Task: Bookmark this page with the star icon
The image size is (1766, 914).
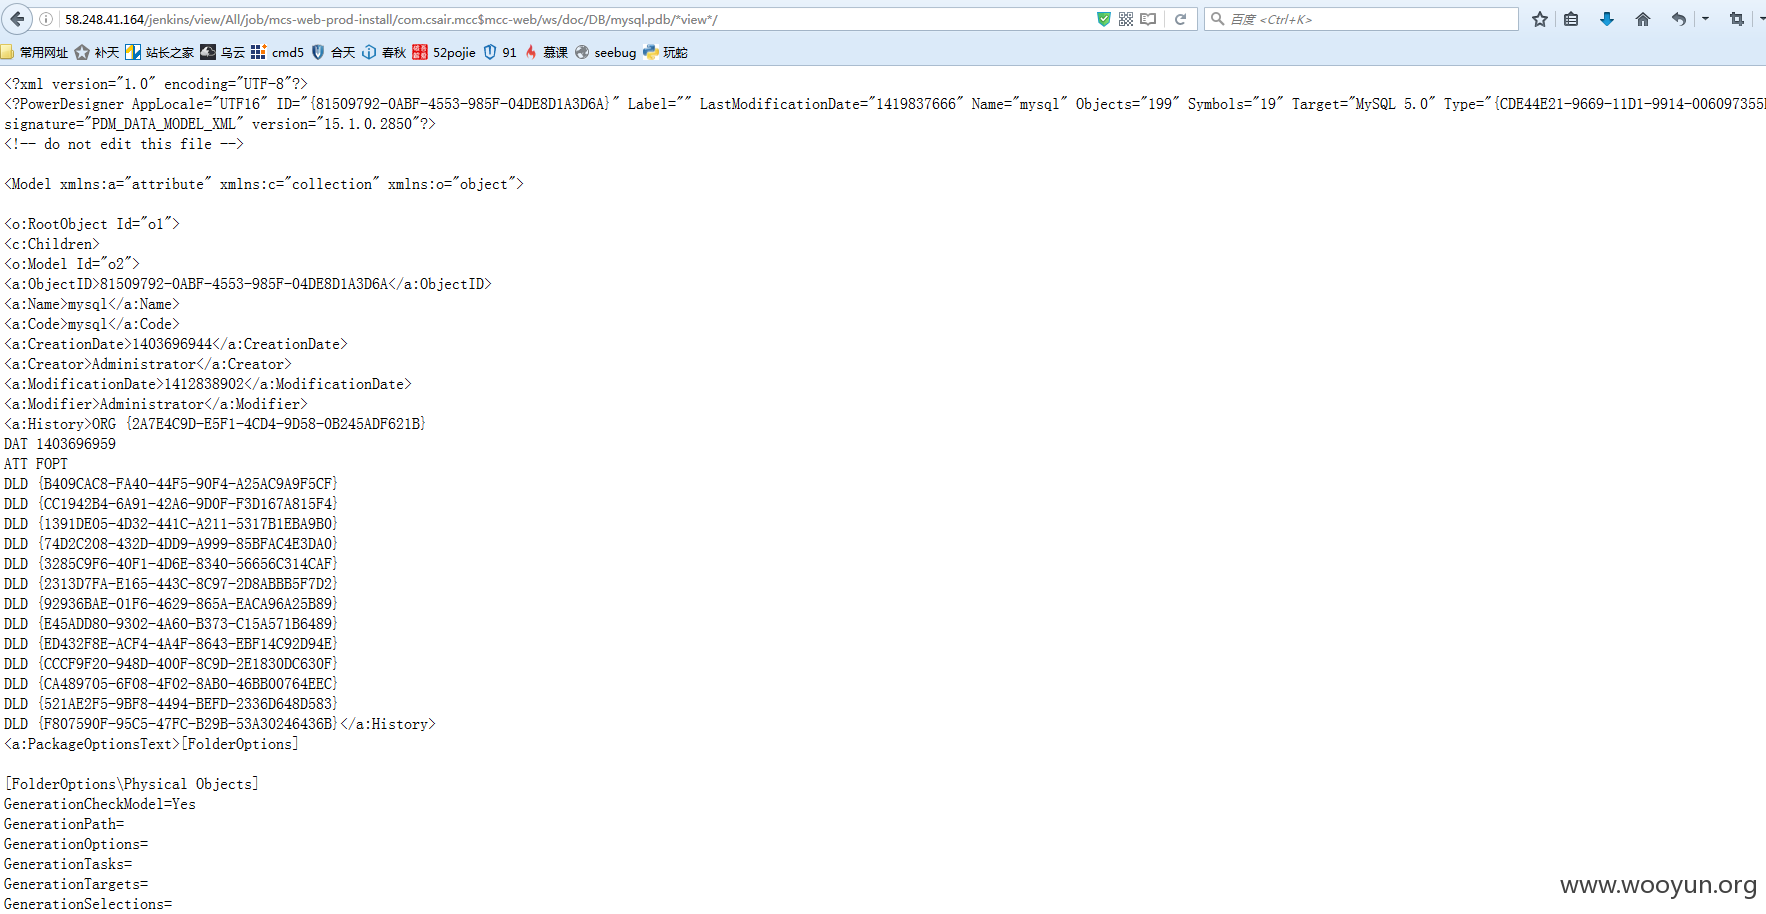Action: click(x=1540, y=19)
